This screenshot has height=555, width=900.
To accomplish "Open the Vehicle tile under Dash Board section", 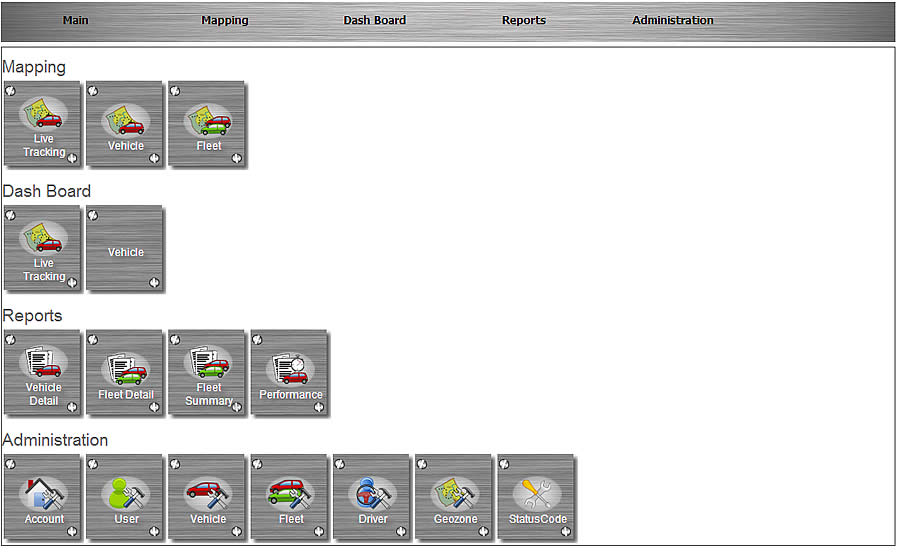I will [x=125, y=248].
